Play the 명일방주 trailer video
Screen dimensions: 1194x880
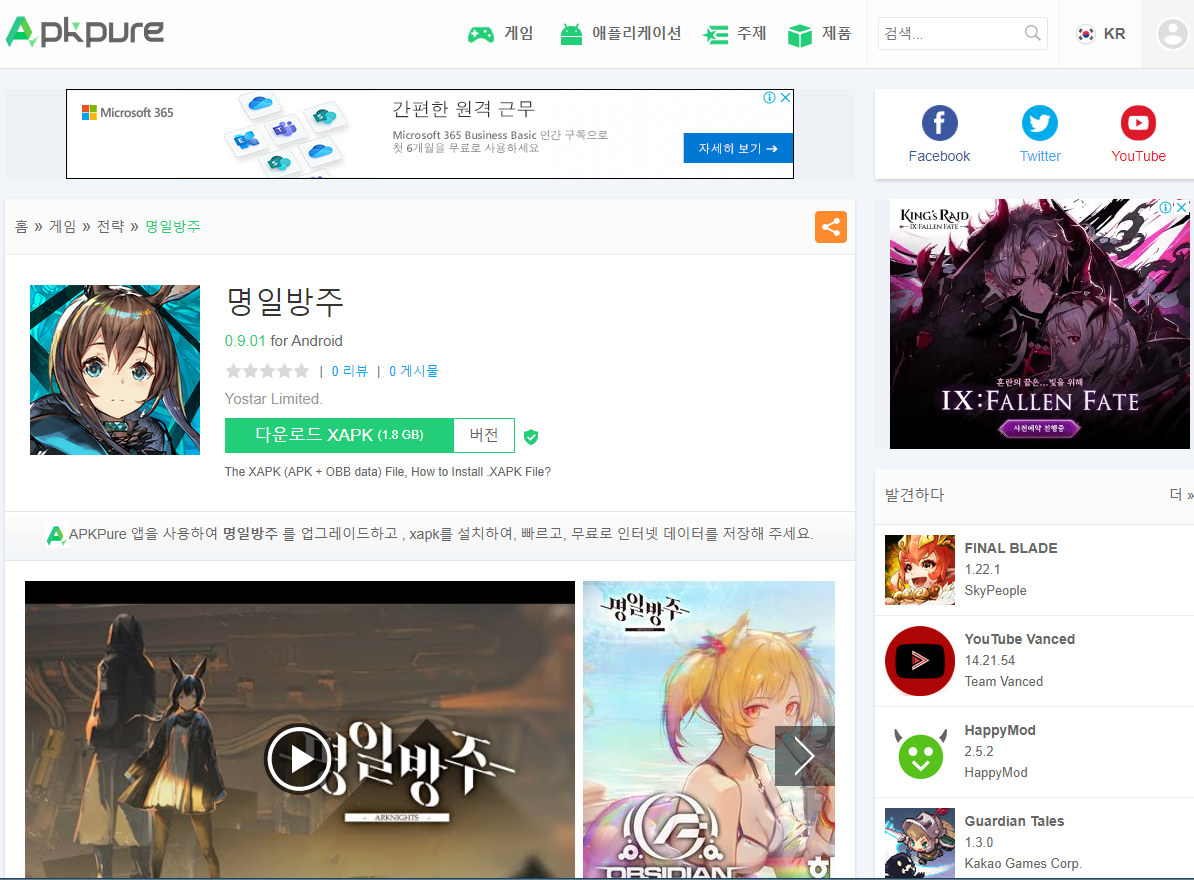pos(298,759)
